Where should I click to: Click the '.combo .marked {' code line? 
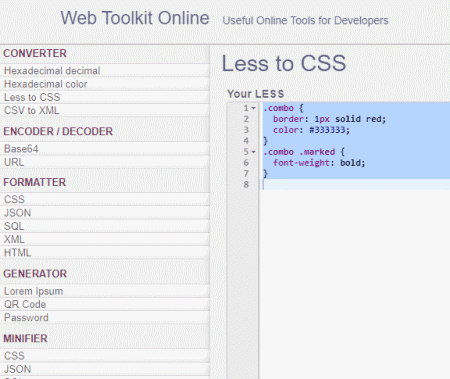coord(304,152)
